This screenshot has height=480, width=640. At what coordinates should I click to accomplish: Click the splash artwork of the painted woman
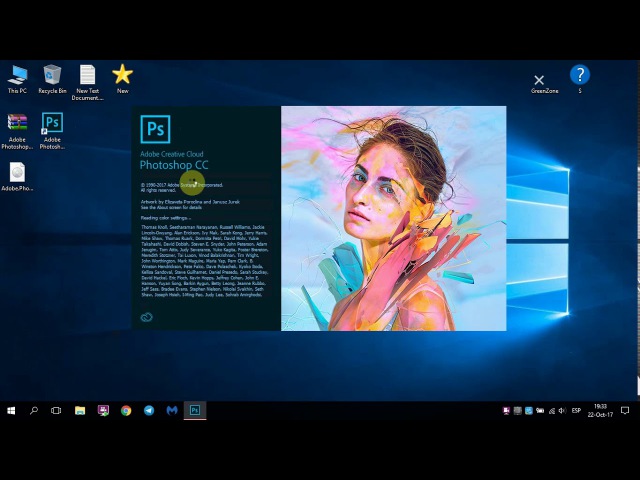pyautogui.click(x=393, y=218)
